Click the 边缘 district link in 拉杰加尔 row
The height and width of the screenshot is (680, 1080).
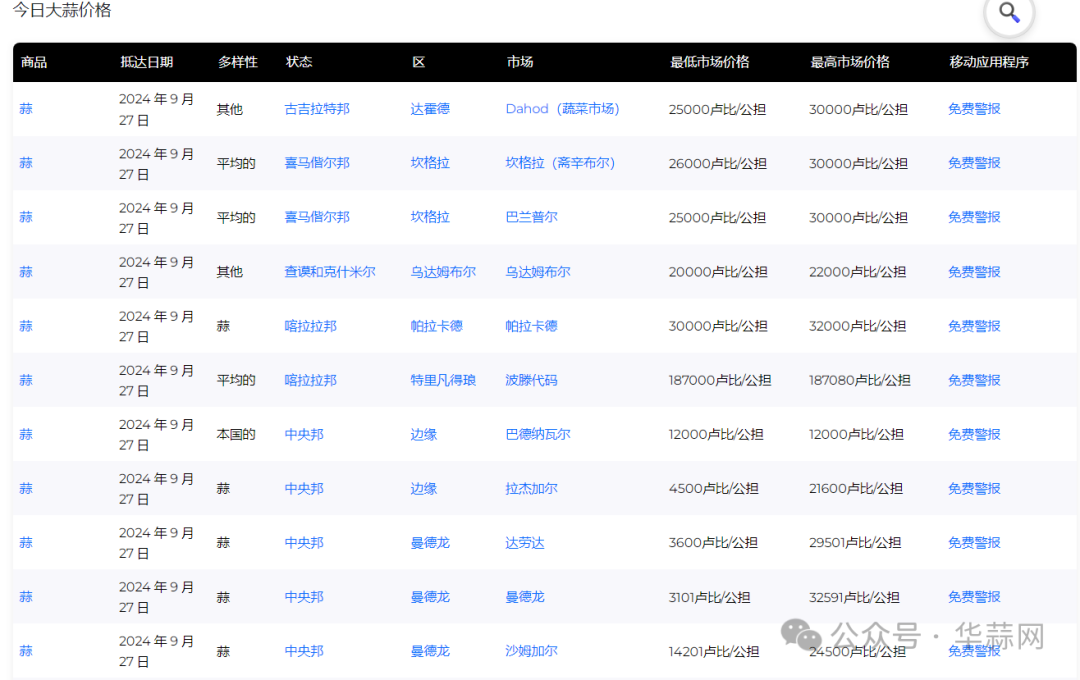pyautogui.click(x=424, y=488)
